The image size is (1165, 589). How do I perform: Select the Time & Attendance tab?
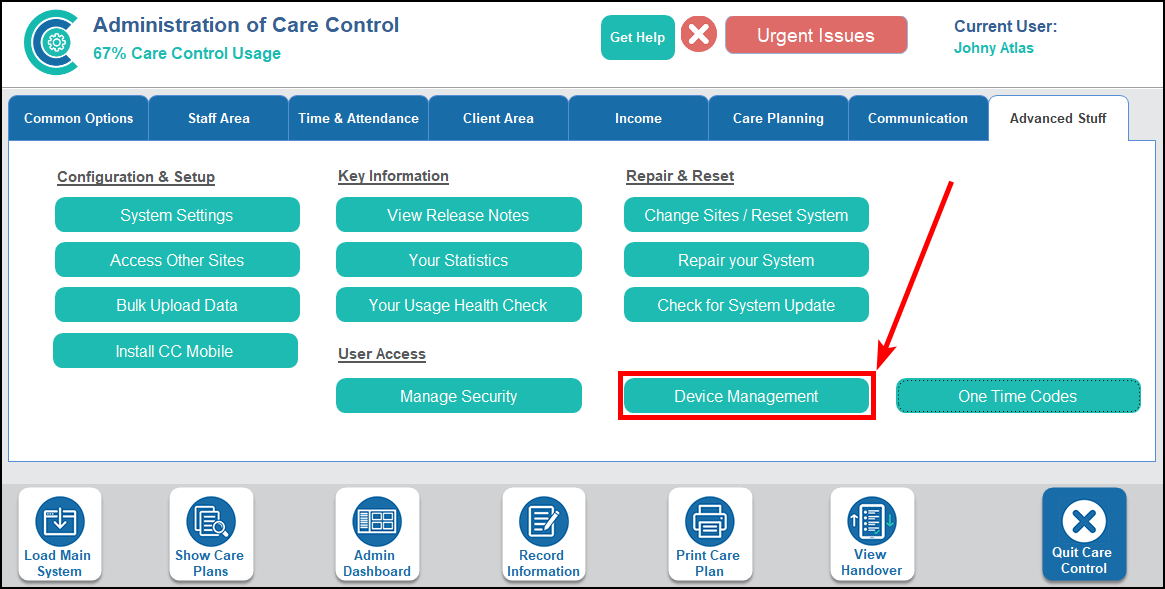click(x=358, y=118)
